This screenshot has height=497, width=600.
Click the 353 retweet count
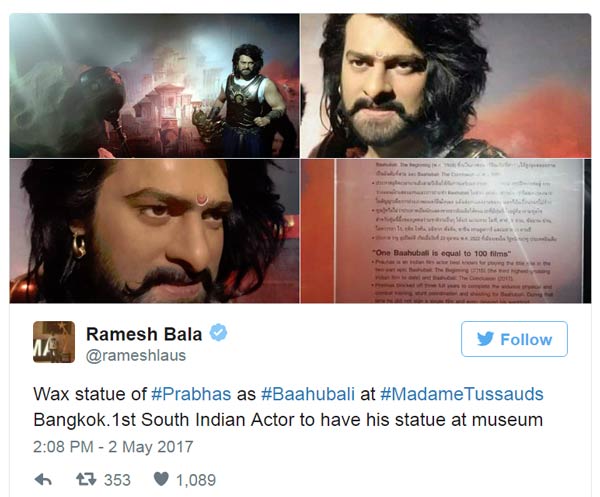click(117, 480)
